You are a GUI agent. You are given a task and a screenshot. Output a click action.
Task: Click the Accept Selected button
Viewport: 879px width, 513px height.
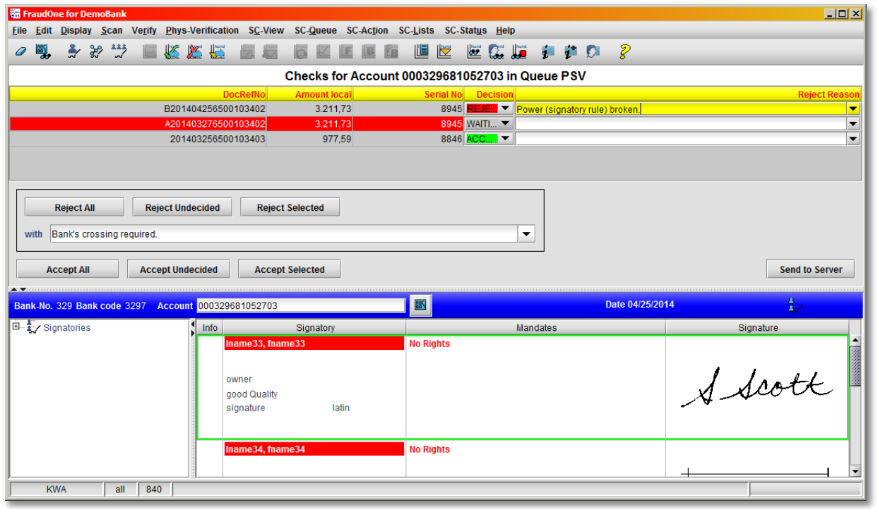click(x=289, y=269)
